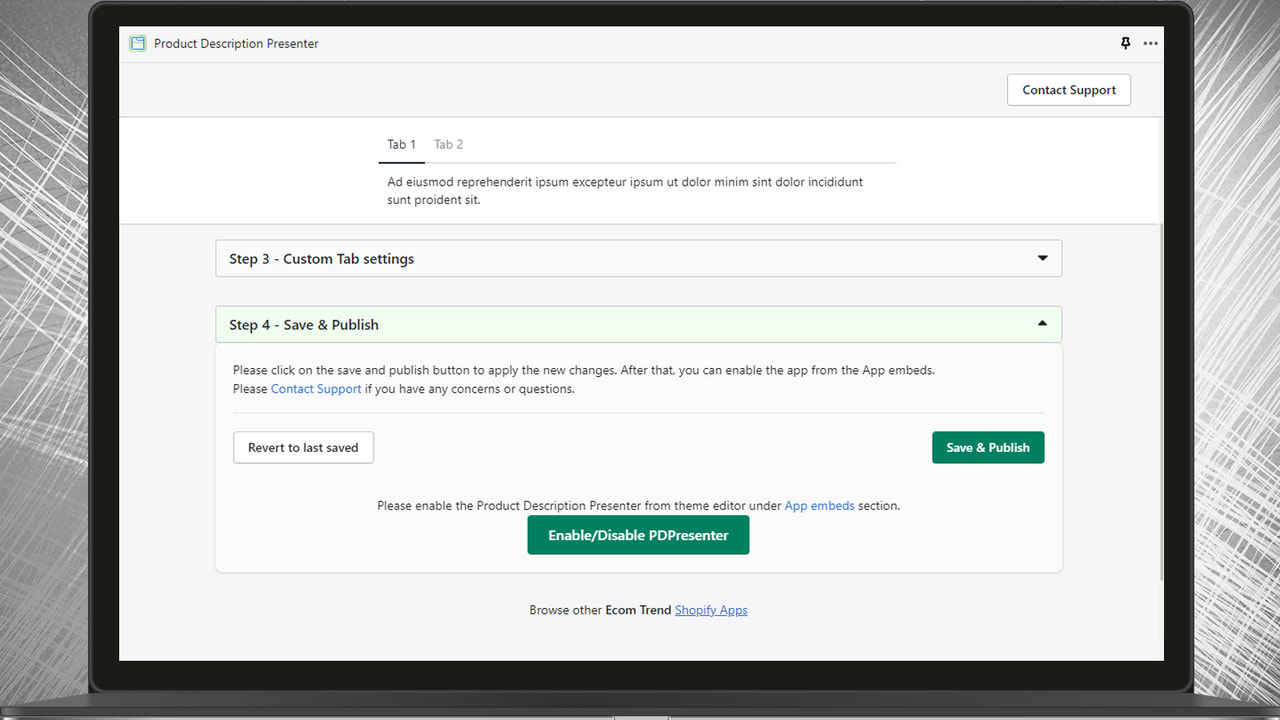This screenshot has height=720, width=1280.
Task: Click the Product Description Presenter app icon
Action: [x=137, y=43]
